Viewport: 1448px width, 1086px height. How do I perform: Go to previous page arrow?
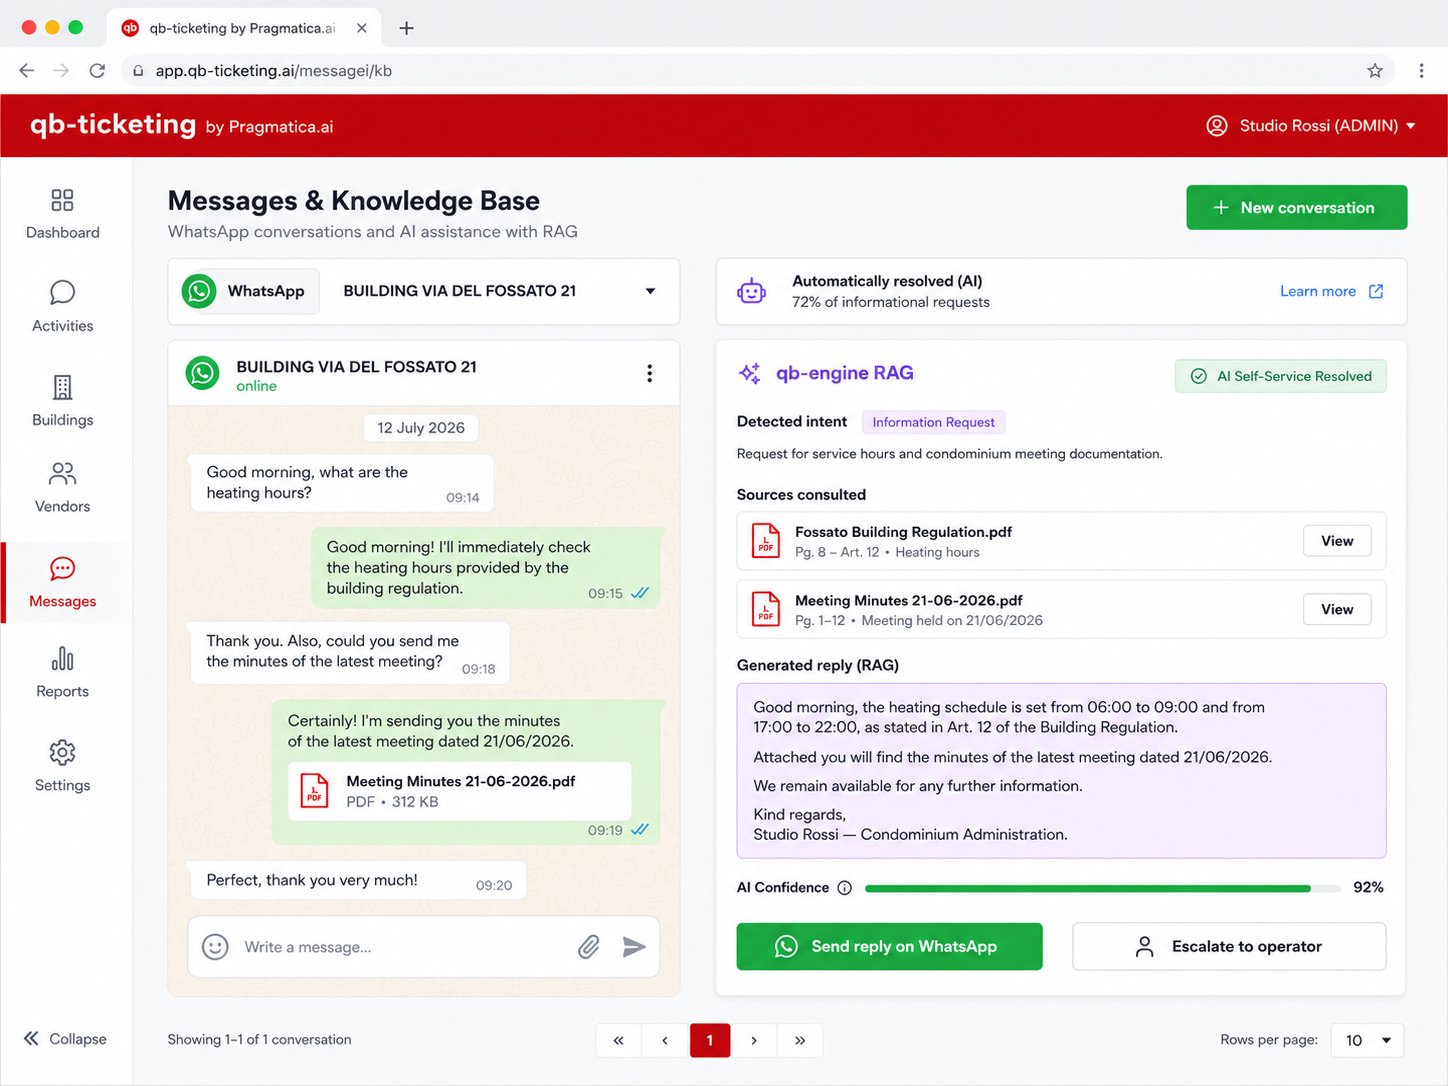click(665, 1040)
